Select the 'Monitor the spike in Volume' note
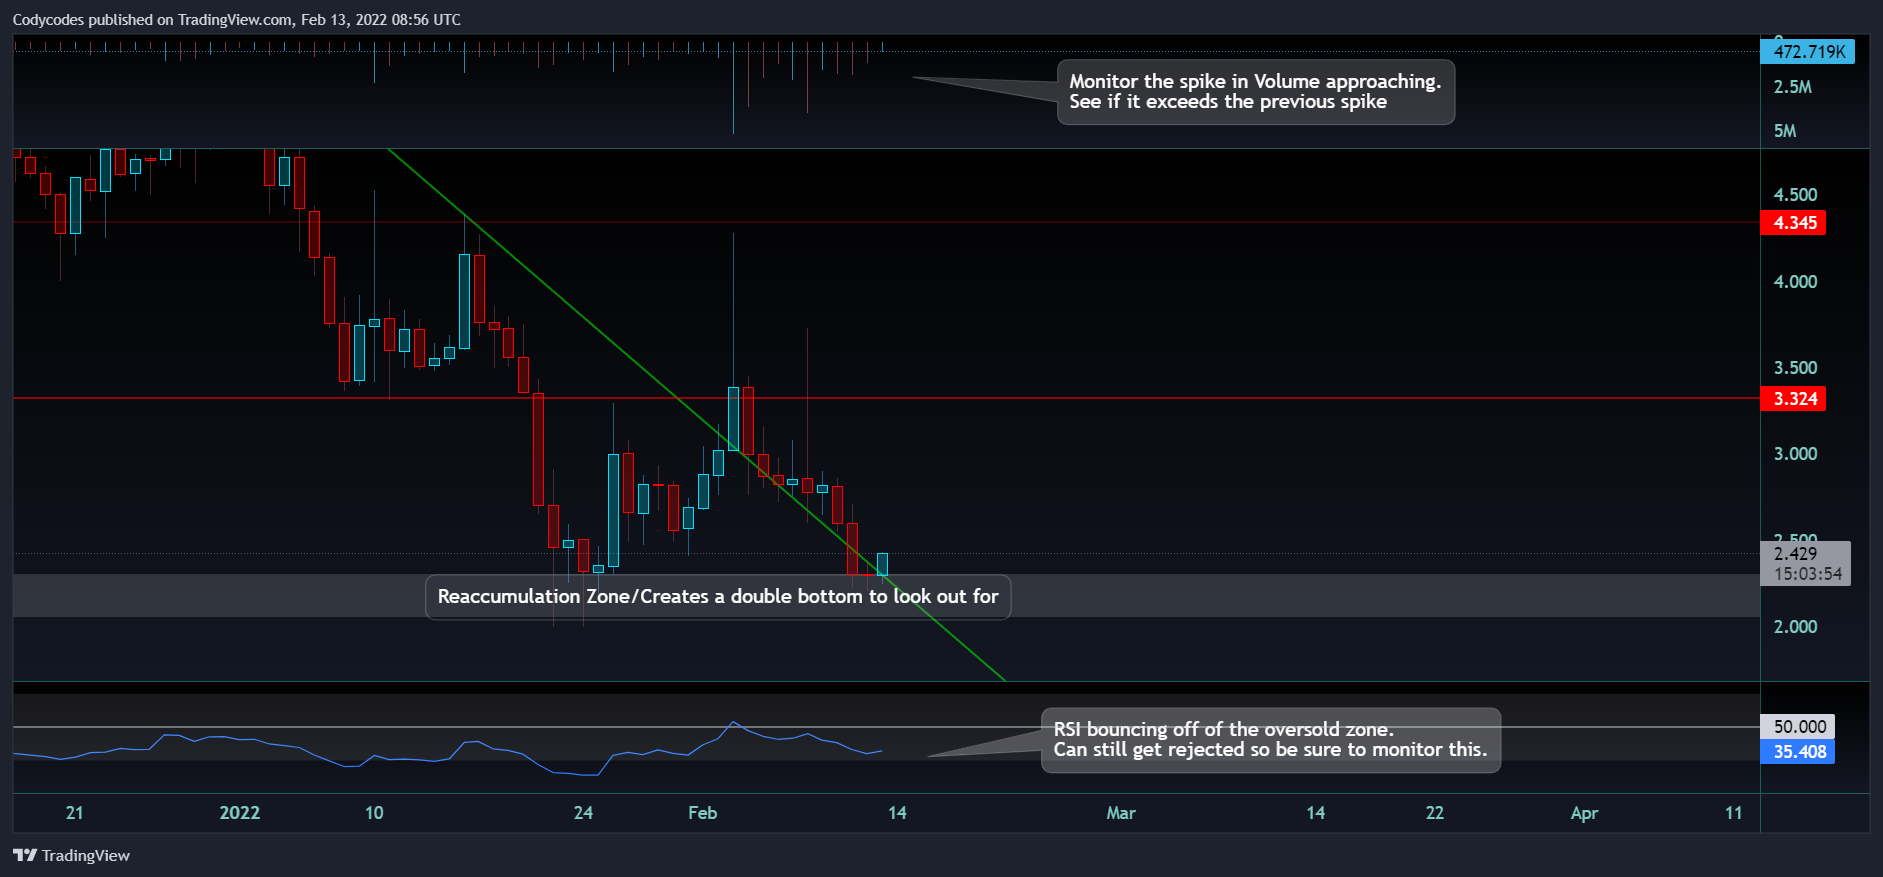 click(1255, 92)
